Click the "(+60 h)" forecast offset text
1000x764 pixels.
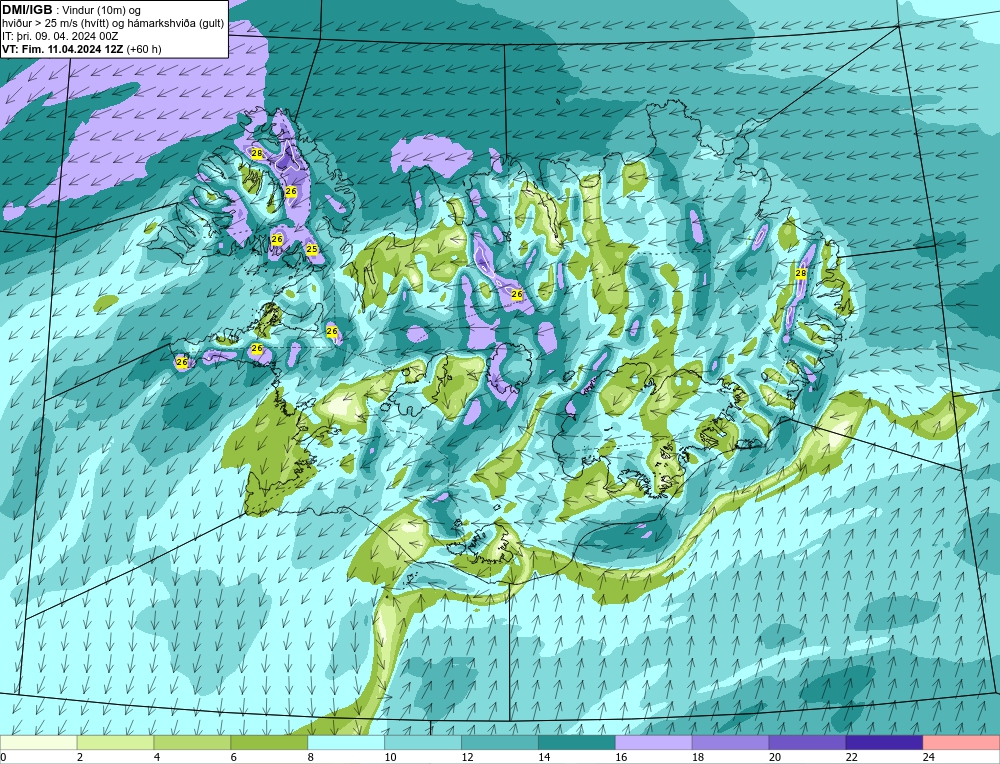(144, 49)
